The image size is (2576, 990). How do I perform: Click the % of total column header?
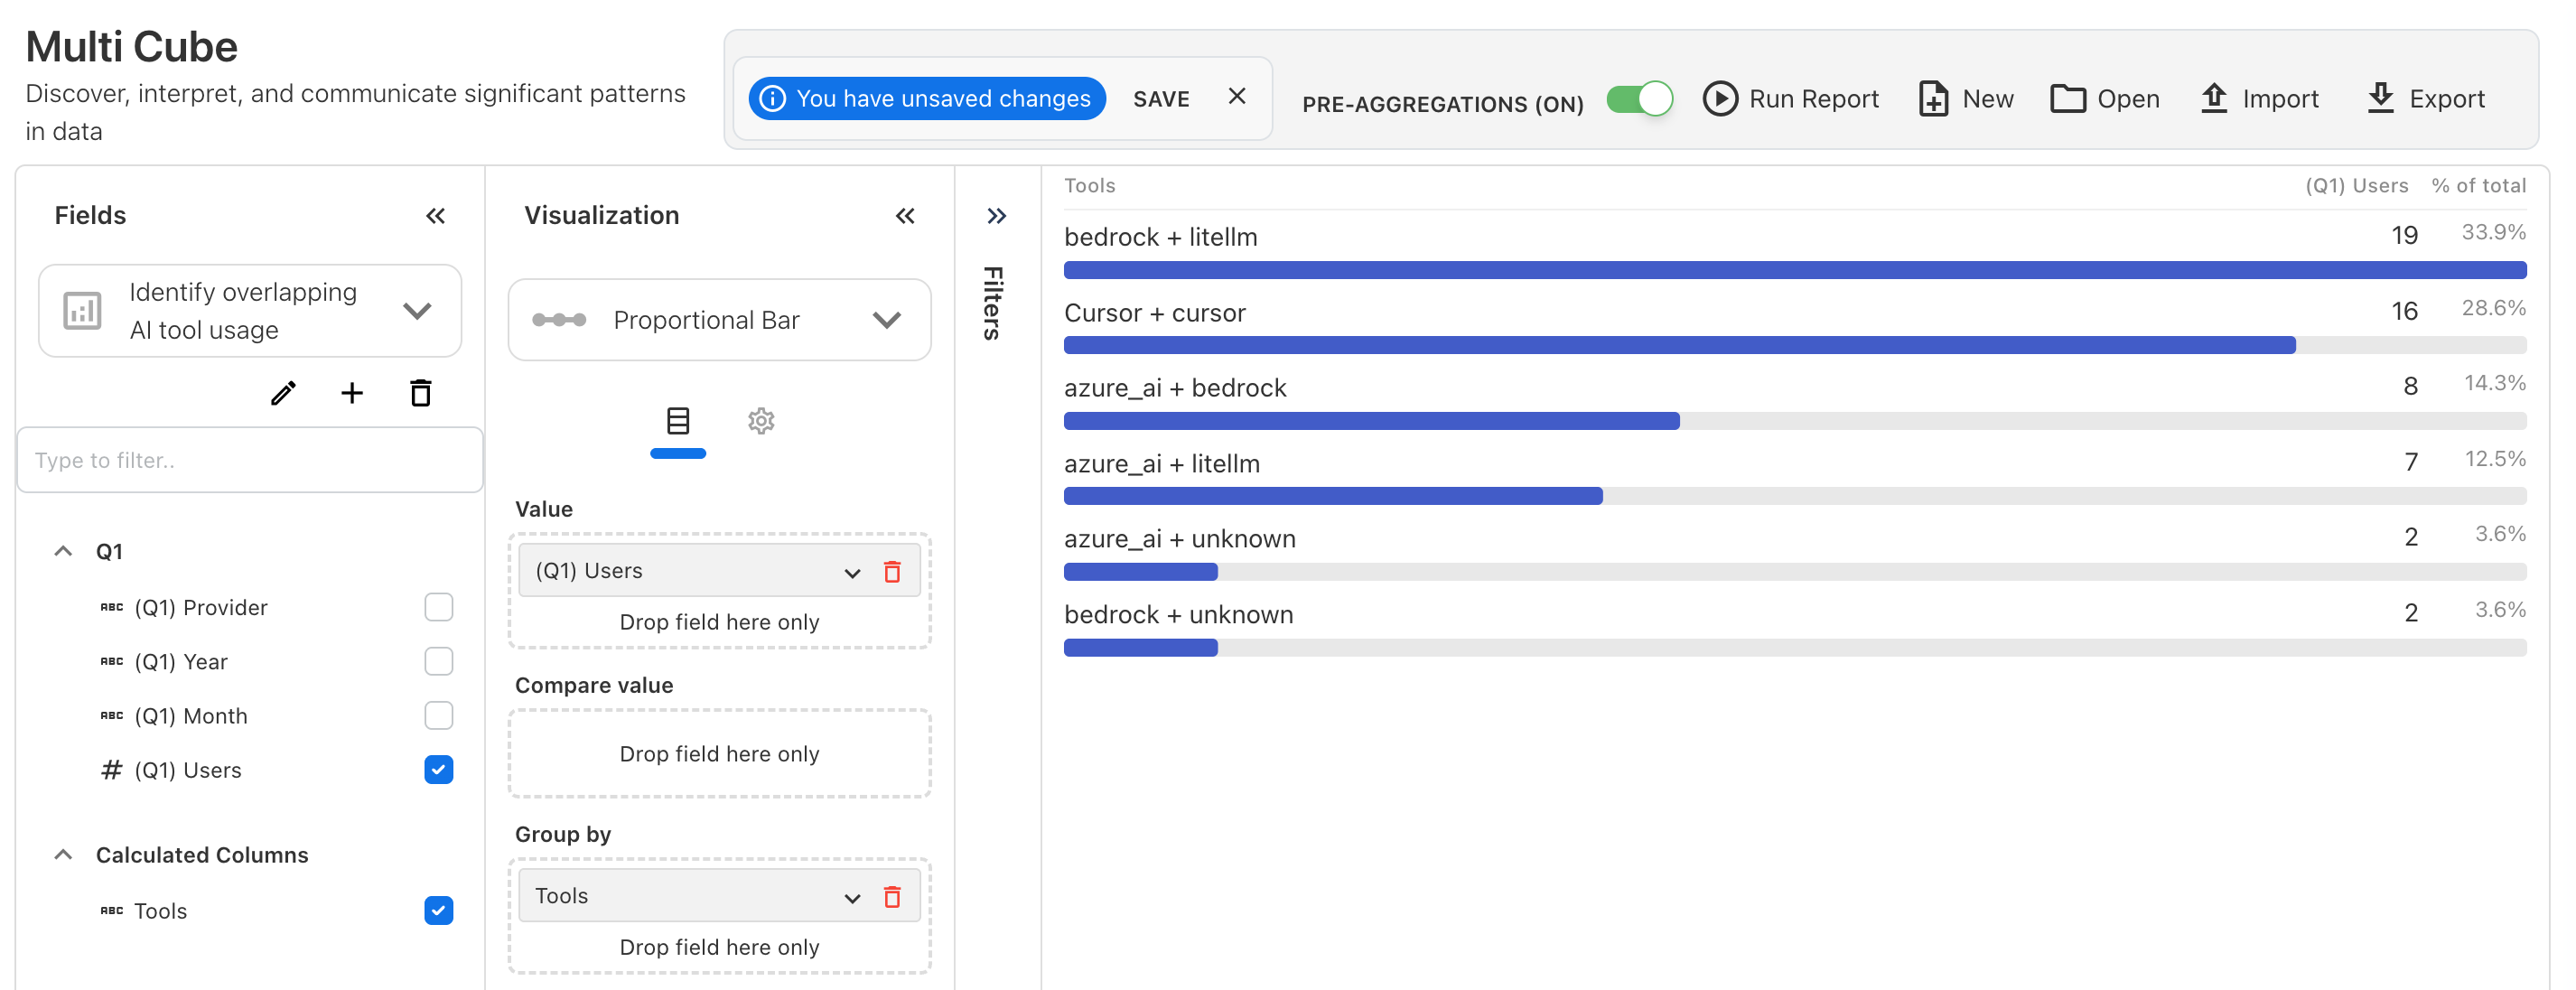[x=2479, y=186]
